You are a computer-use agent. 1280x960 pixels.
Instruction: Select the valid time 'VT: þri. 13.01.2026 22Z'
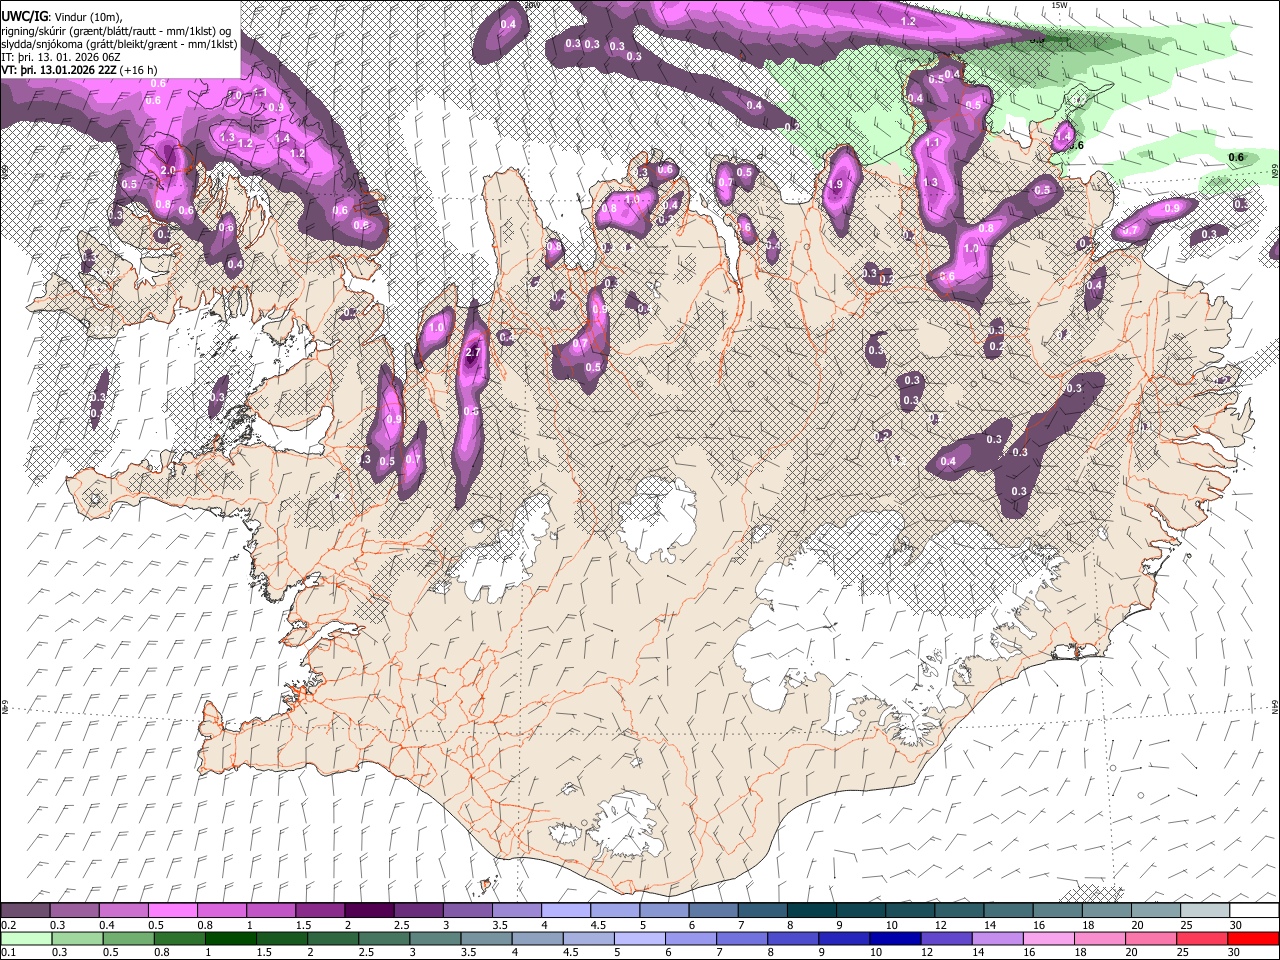coord(60,70)
